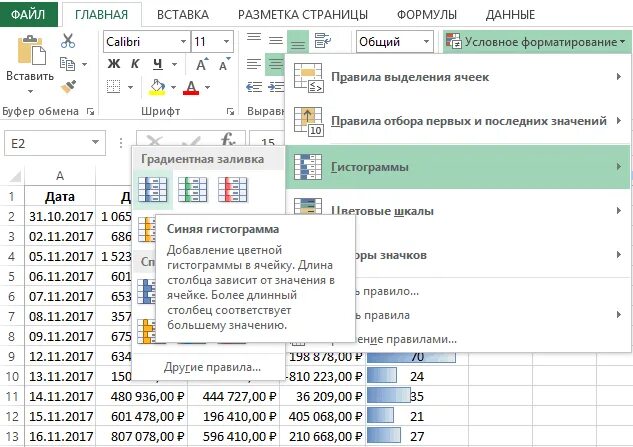
Task: Align text to top
Action: tap(254, 38)
